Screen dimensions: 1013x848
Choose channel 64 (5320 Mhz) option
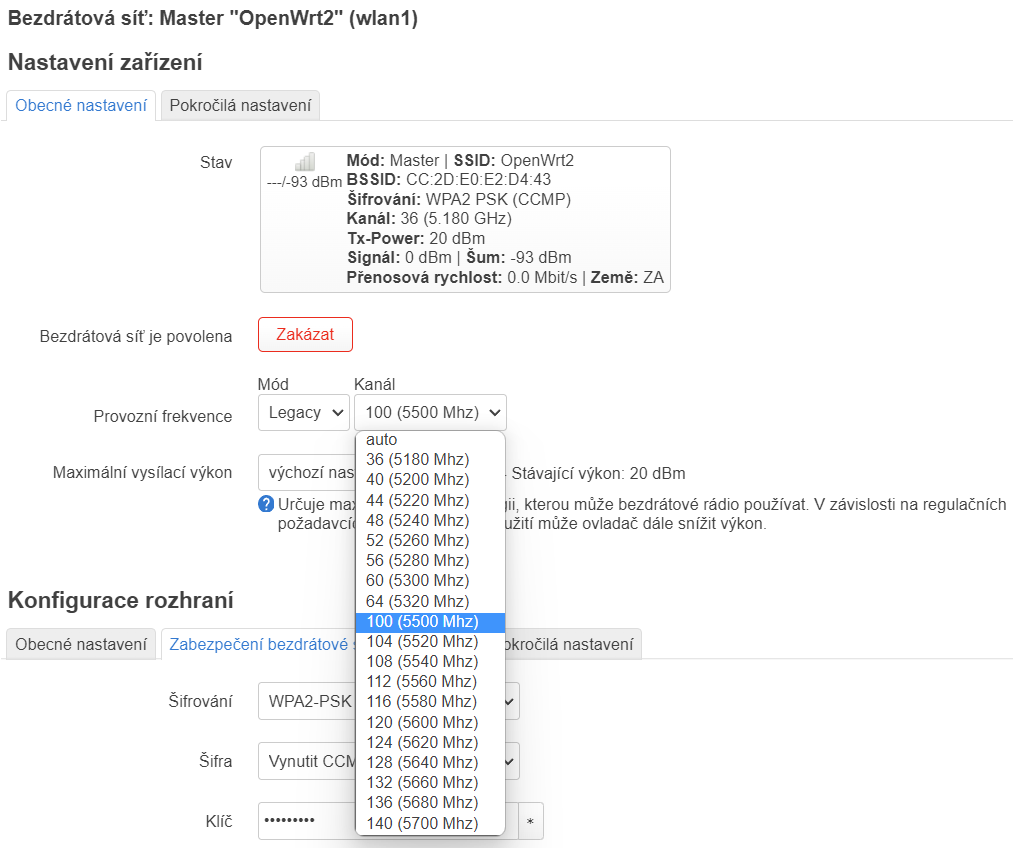tap(417, 601)
